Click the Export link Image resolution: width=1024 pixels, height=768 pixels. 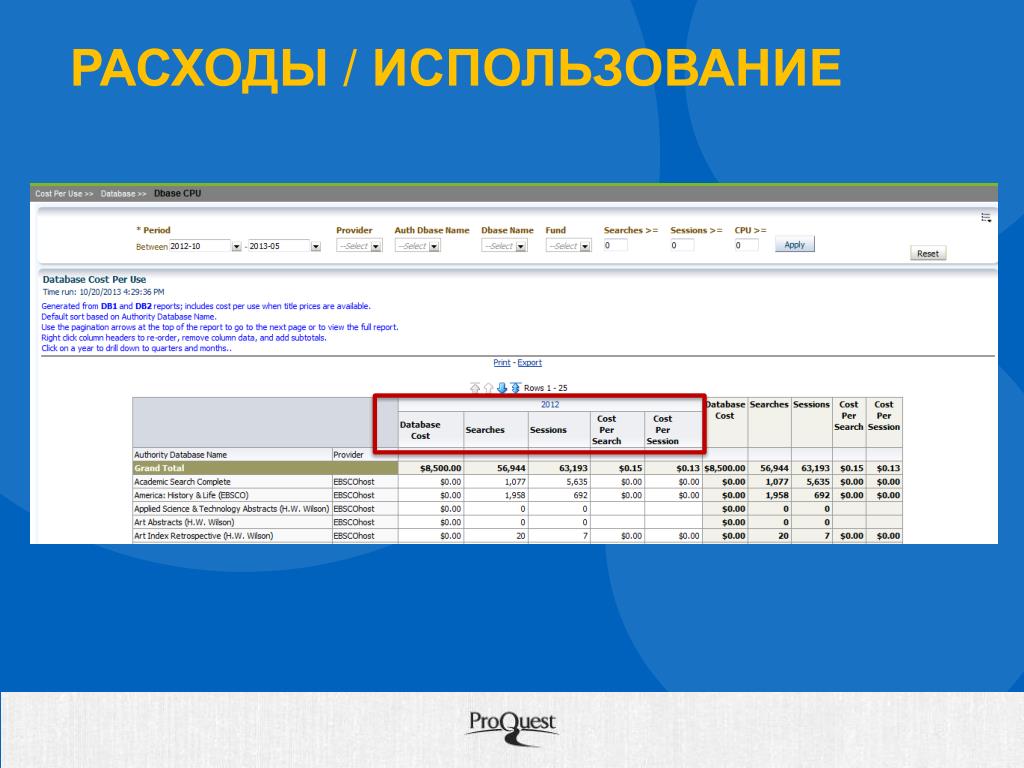click(530, 362)
